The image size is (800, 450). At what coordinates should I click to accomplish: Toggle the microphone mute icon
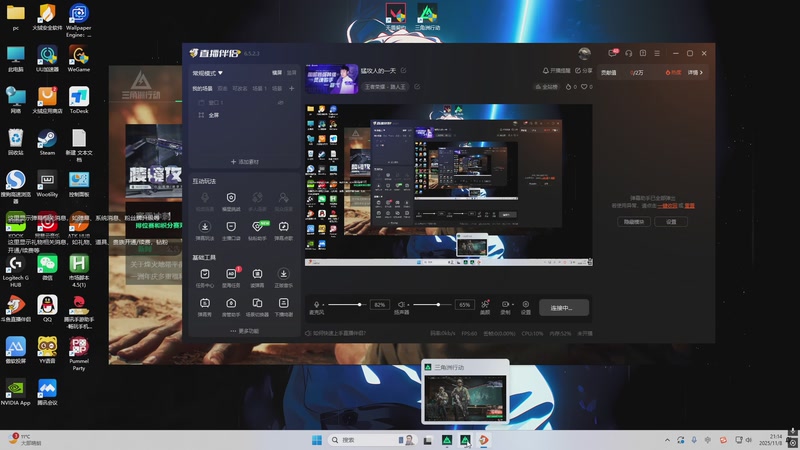316,305
